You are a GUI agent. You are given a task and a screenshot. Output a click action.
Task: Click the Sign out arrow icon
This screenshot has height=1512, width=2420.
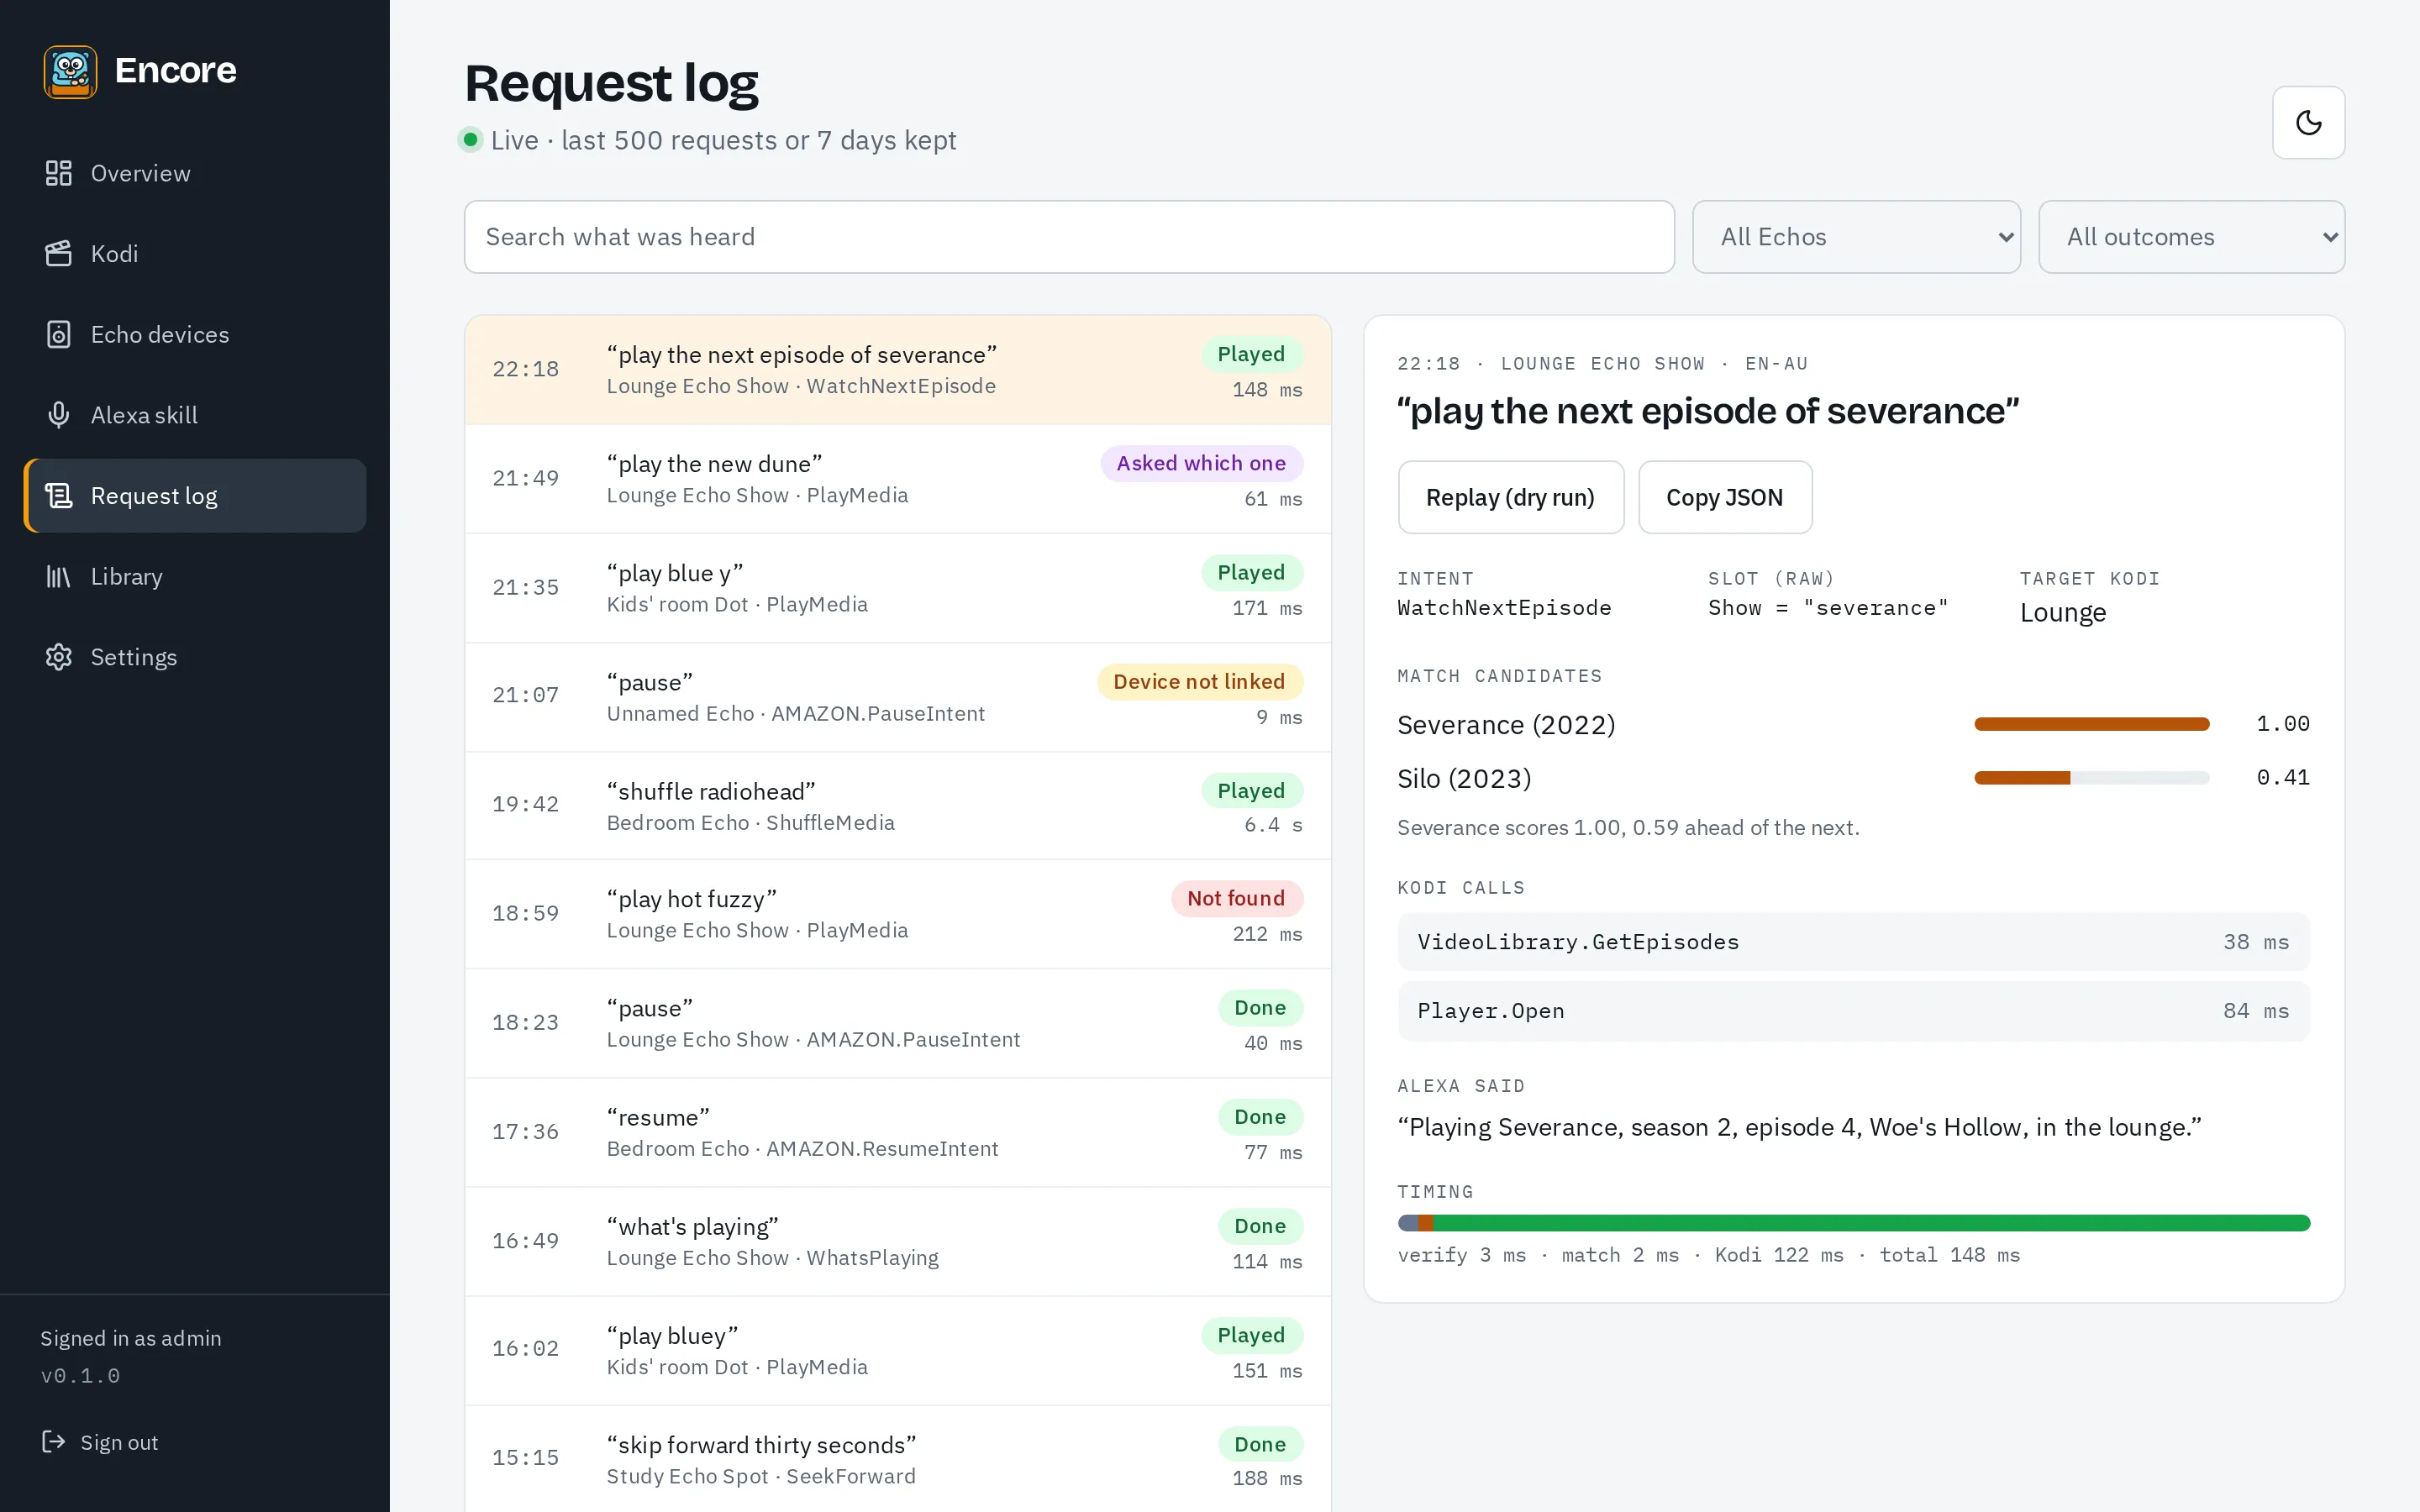53,1441
